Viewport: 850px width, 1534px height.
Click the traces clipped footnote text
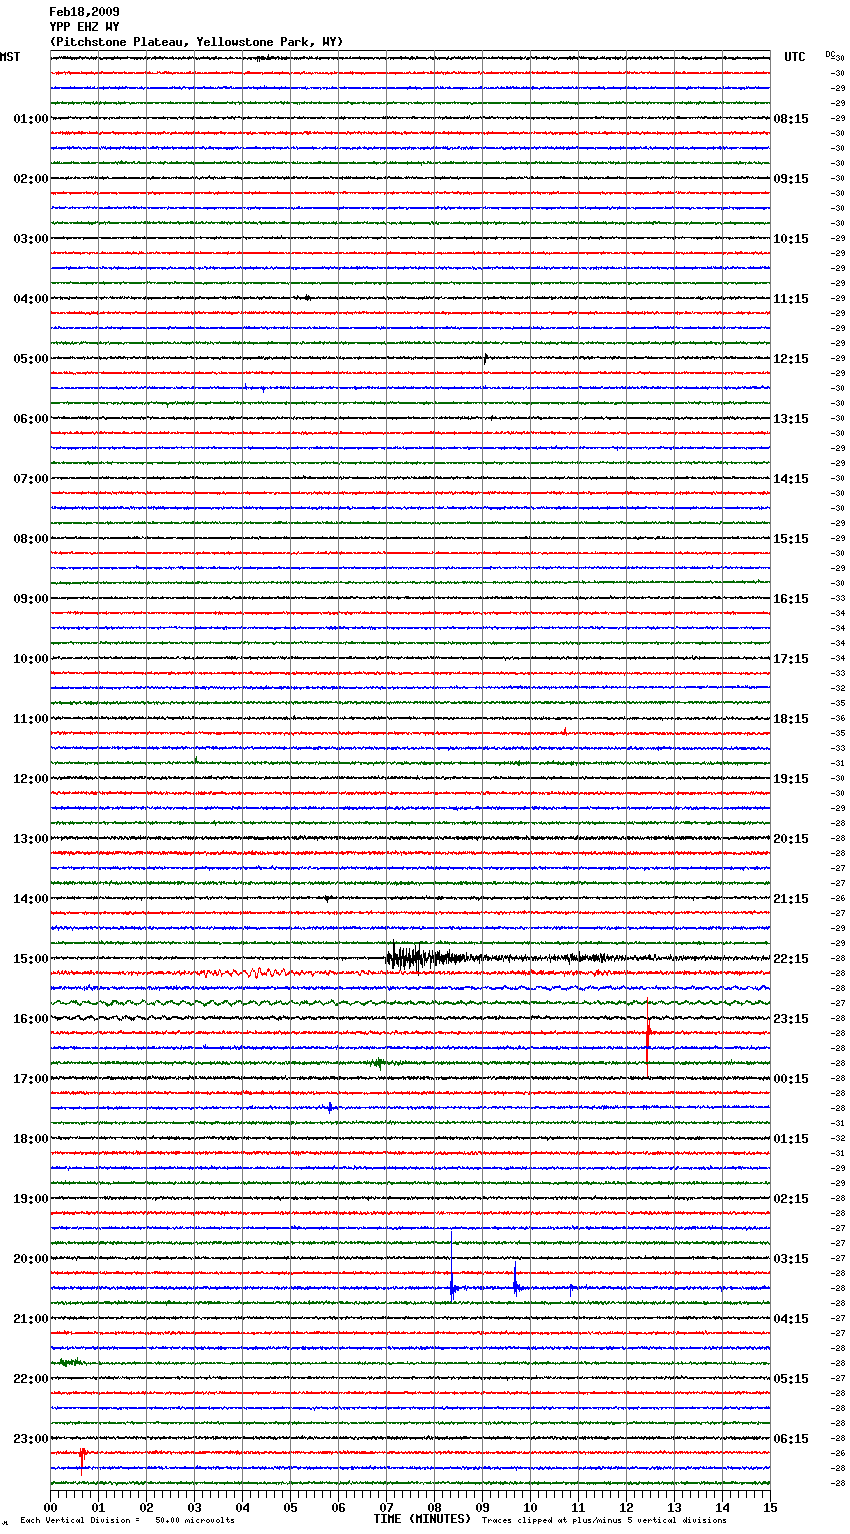pos(604,1521)
